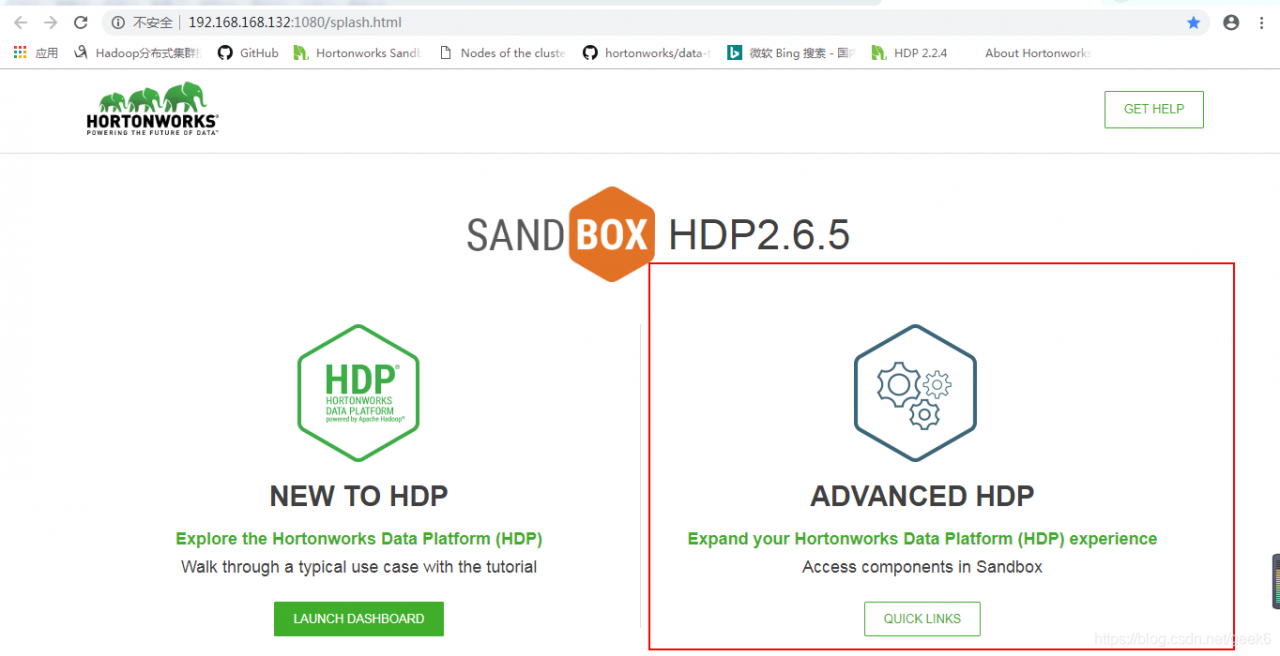The image size is (1280, 656).
Task: Click the green HDP hexagon icon
Action: 358,392
